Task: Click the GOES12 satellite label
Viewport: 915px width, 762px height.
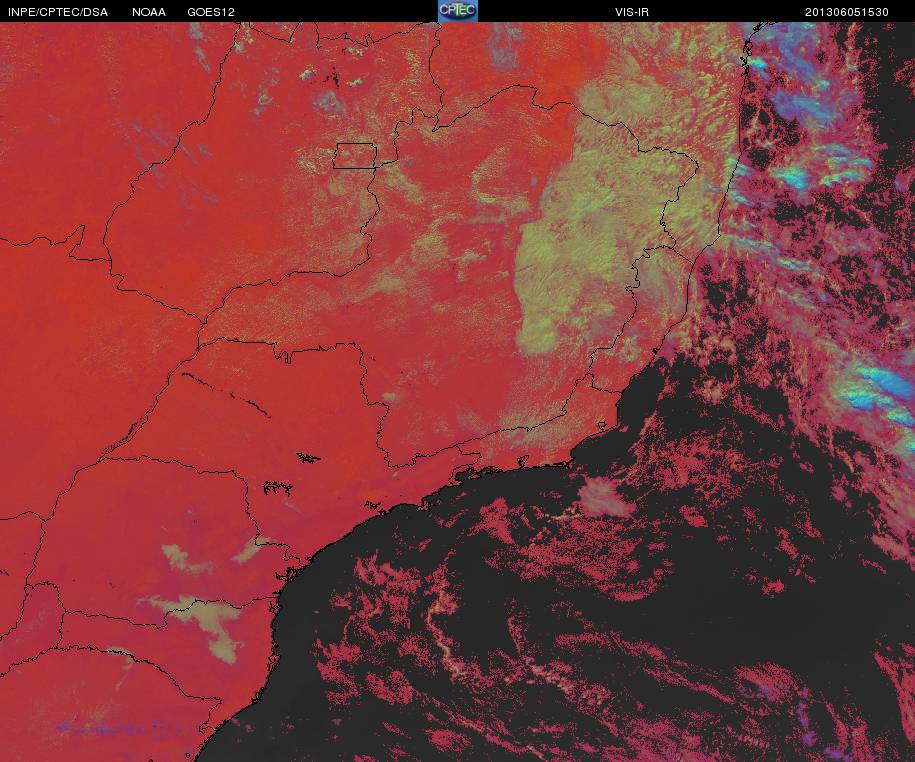Action: (211, 12)
